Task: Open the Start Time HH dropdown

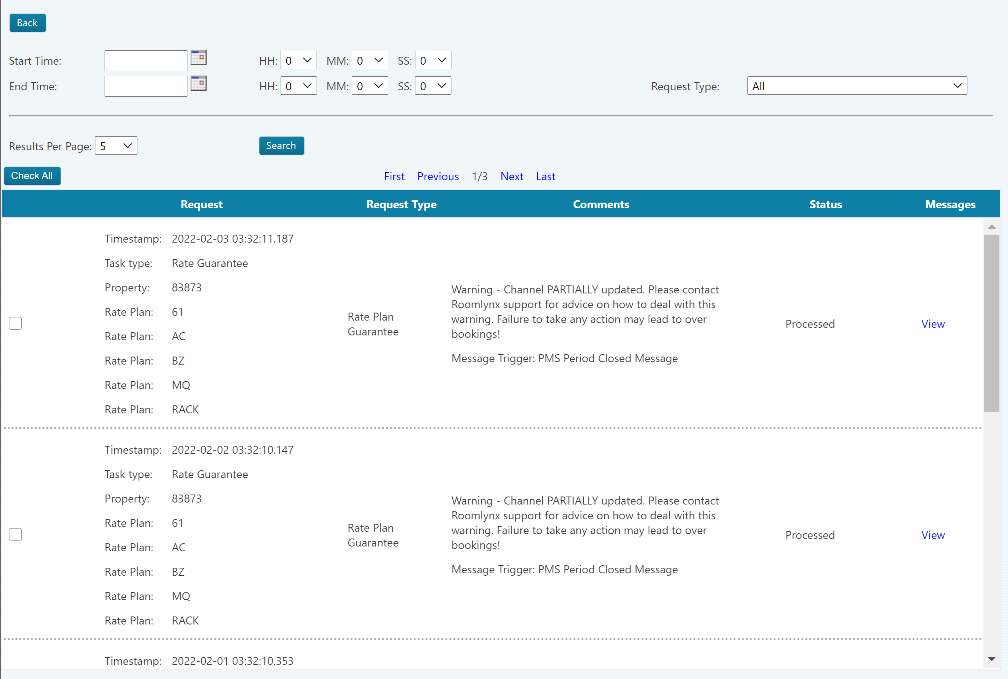Action: click(299, 60)
